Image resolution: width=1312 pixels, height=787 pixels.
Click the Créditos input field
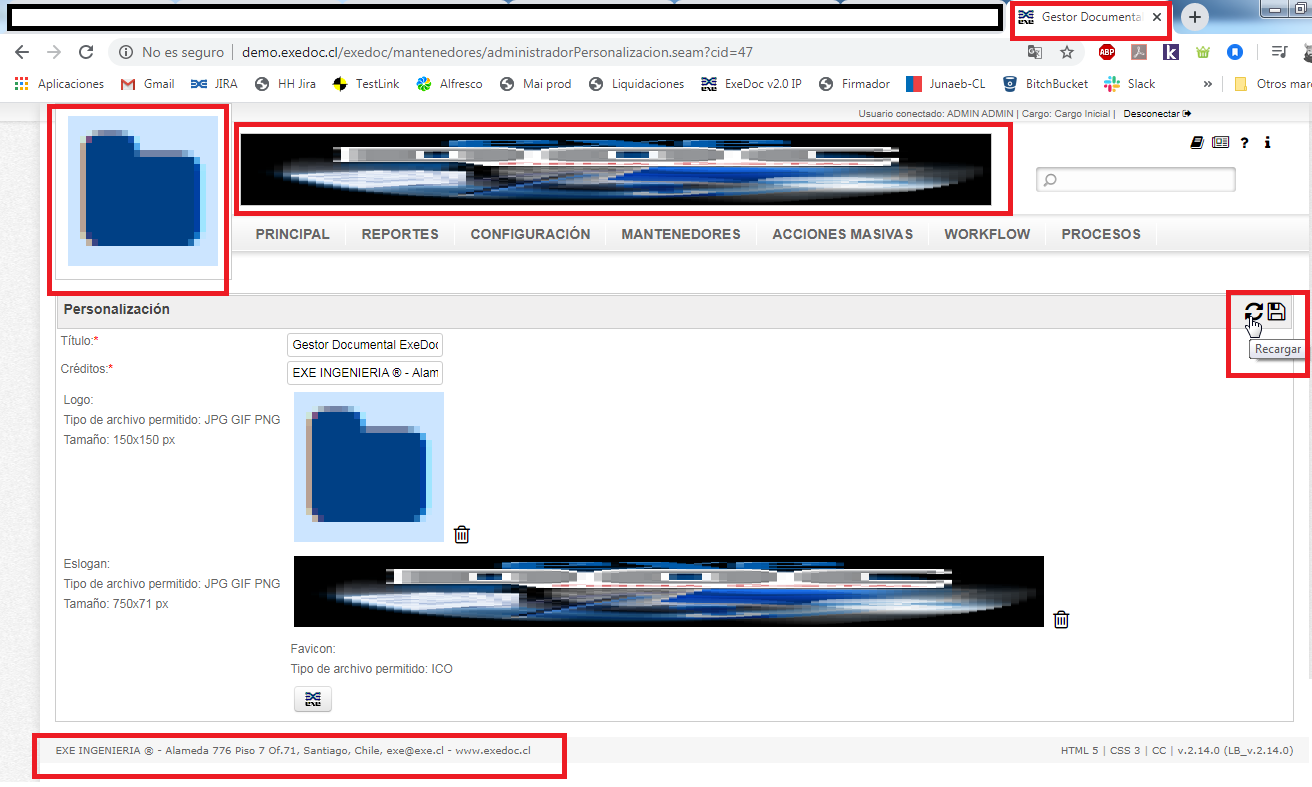coord(365,373)
